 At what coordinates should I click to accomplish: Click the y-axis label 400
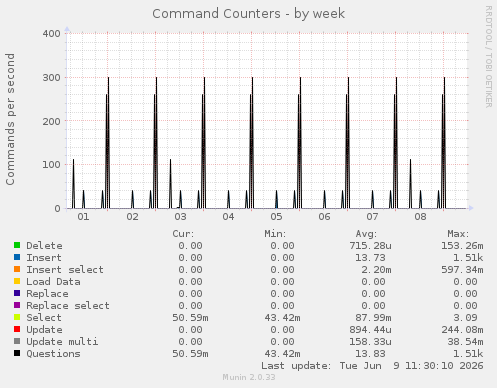[52, 34]
